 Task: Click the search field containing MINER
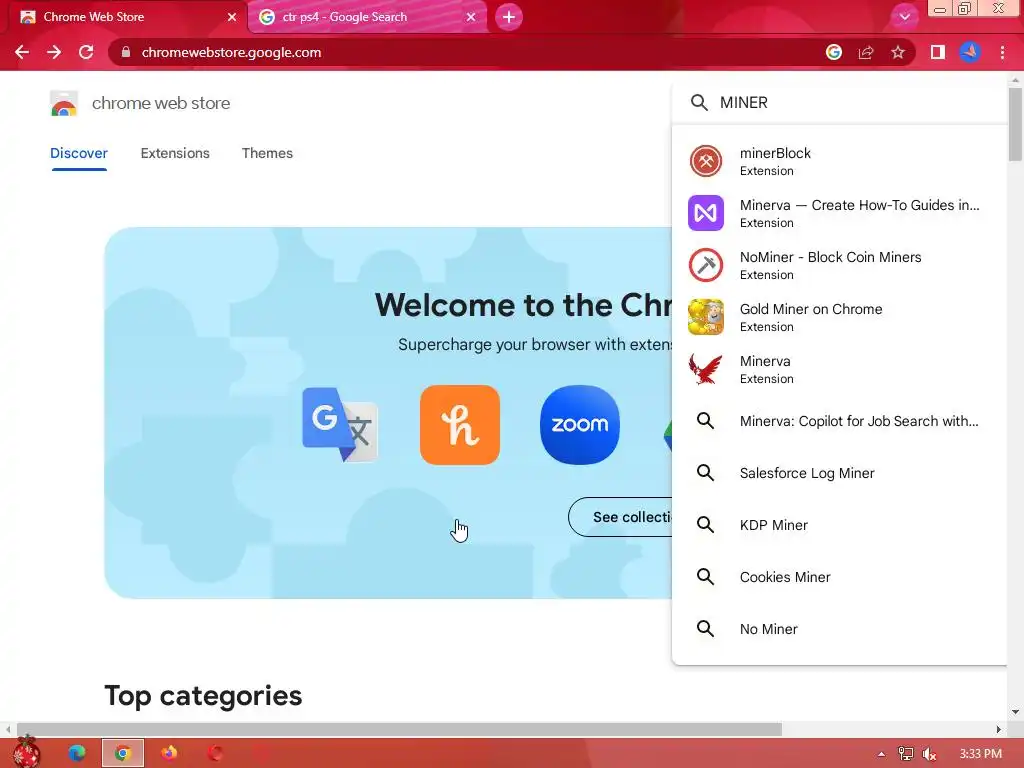click(840, 103)
